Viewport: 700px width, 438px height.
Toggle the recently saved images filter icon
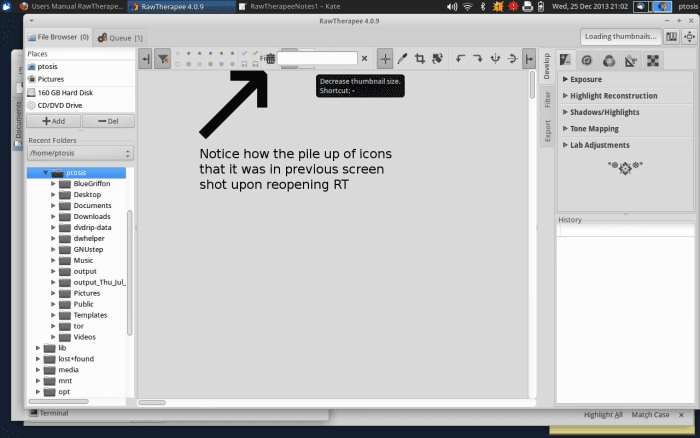point(255,64)
